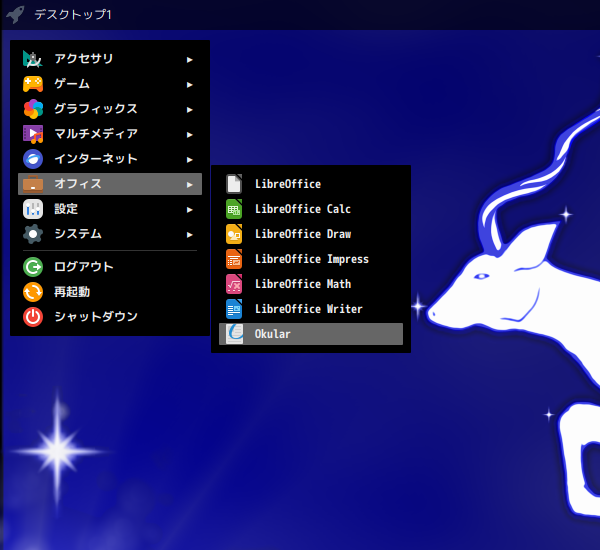600x550 pixels.
Task: Open the ゲーム menu entry
Action: 110,84
